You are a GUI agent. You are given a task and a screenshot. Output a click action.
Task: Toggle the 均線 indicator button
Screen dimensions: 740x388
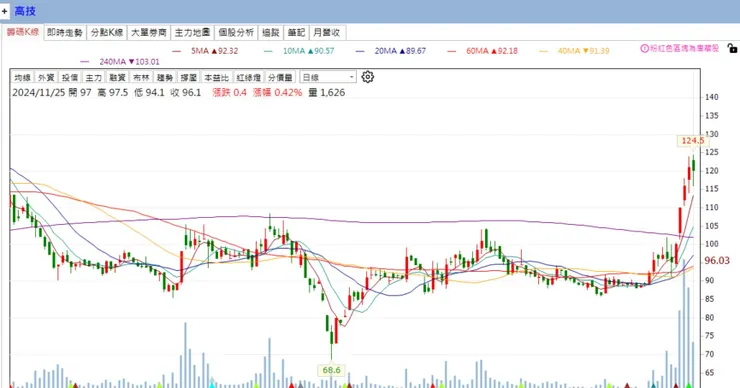click(x=22, y=77)
